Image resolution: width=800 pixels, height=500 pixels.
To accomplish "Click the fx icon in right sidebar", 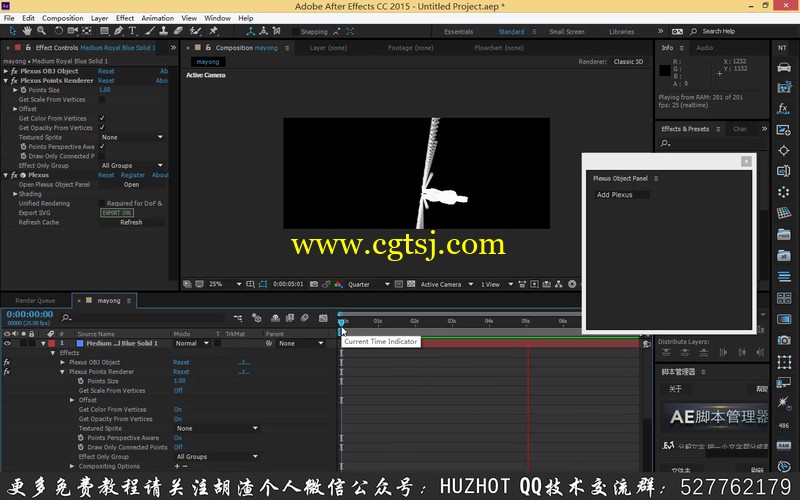I will [783, 108].
